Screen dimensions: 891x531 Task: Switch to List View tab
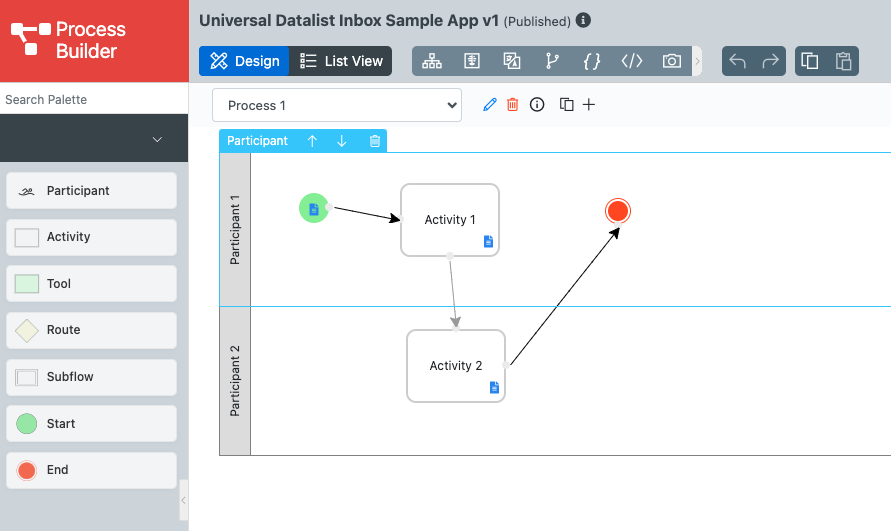tap(341, 61)
